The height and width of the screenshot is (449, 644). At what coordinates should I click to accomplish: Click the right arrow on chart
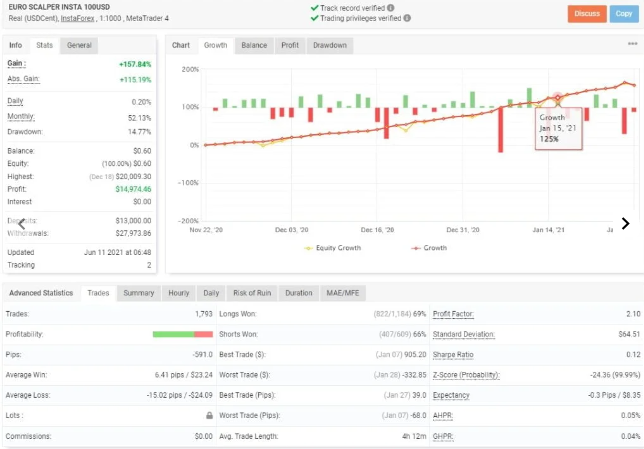click(x=625, y=223)
